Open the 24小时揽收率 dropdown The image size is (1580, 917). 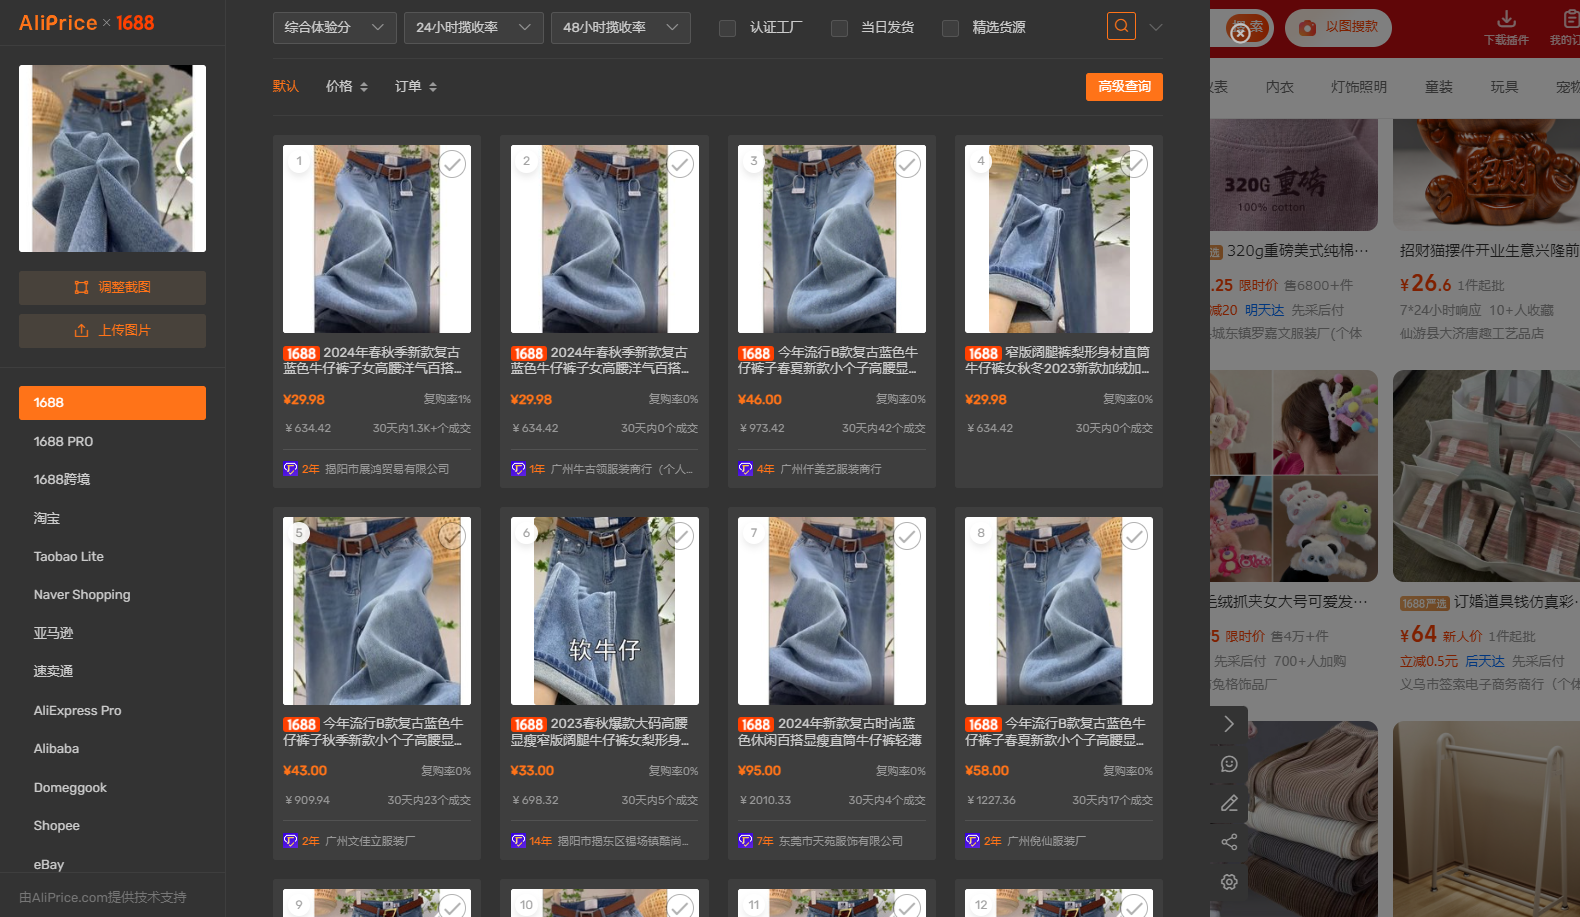click(473, 28)
